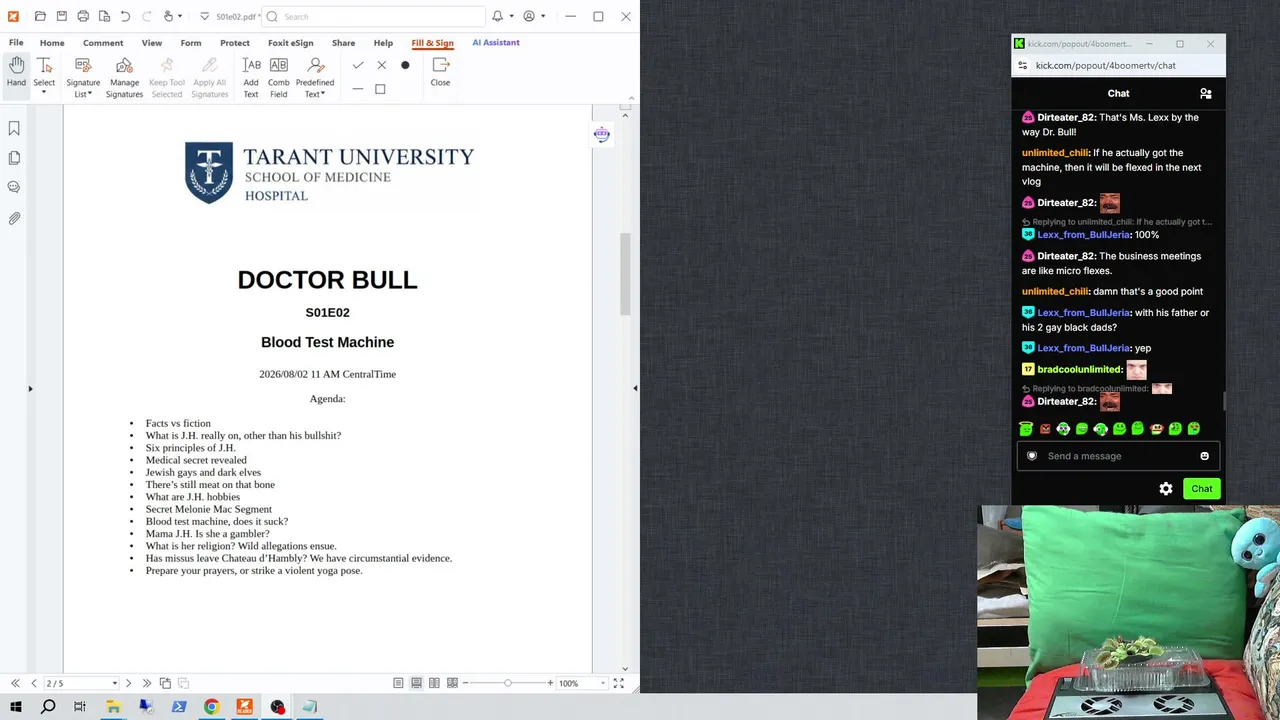The height and width of the screenshot is (720, 1280).
Task: Open the Comments side panel
Action: click(x=14, y=187)
